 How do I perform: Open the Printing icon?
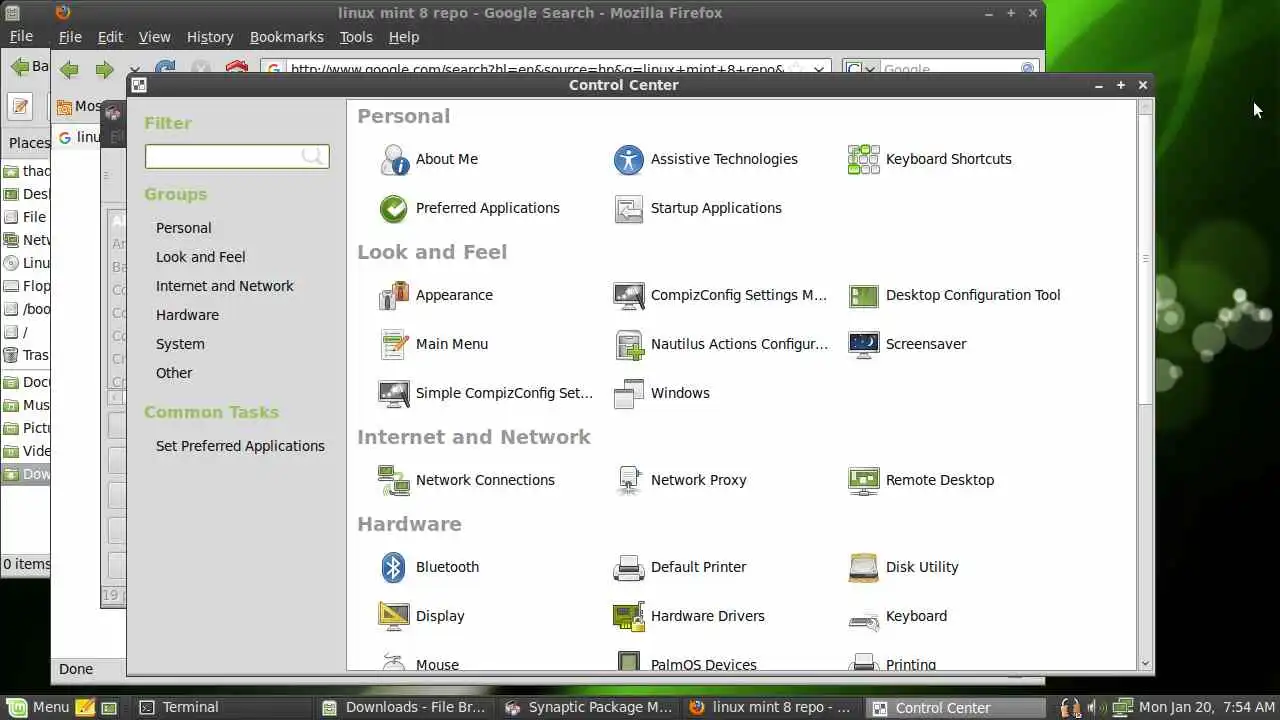point(864,660)
